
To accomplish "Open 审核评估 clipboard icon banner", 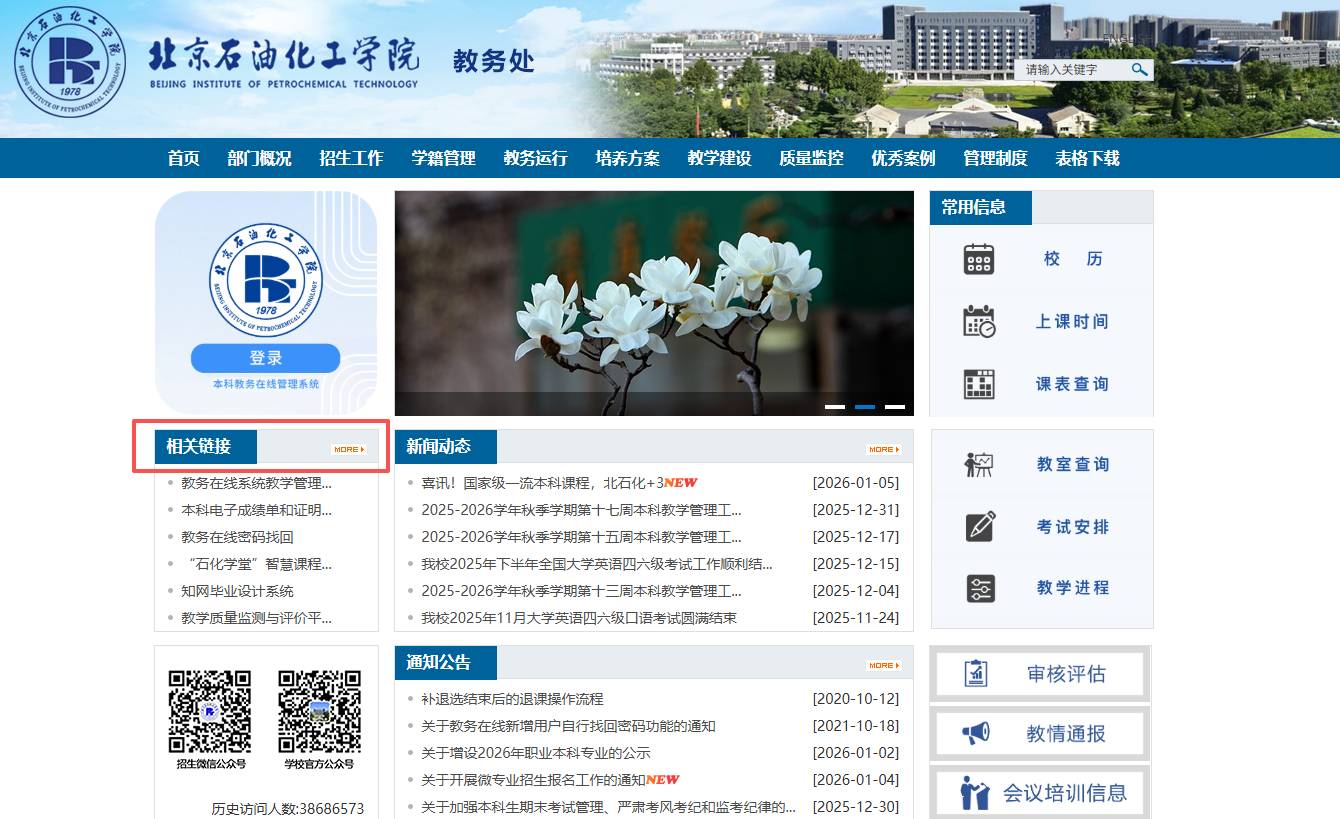I will pyautogui.click(x=976, y=674).
